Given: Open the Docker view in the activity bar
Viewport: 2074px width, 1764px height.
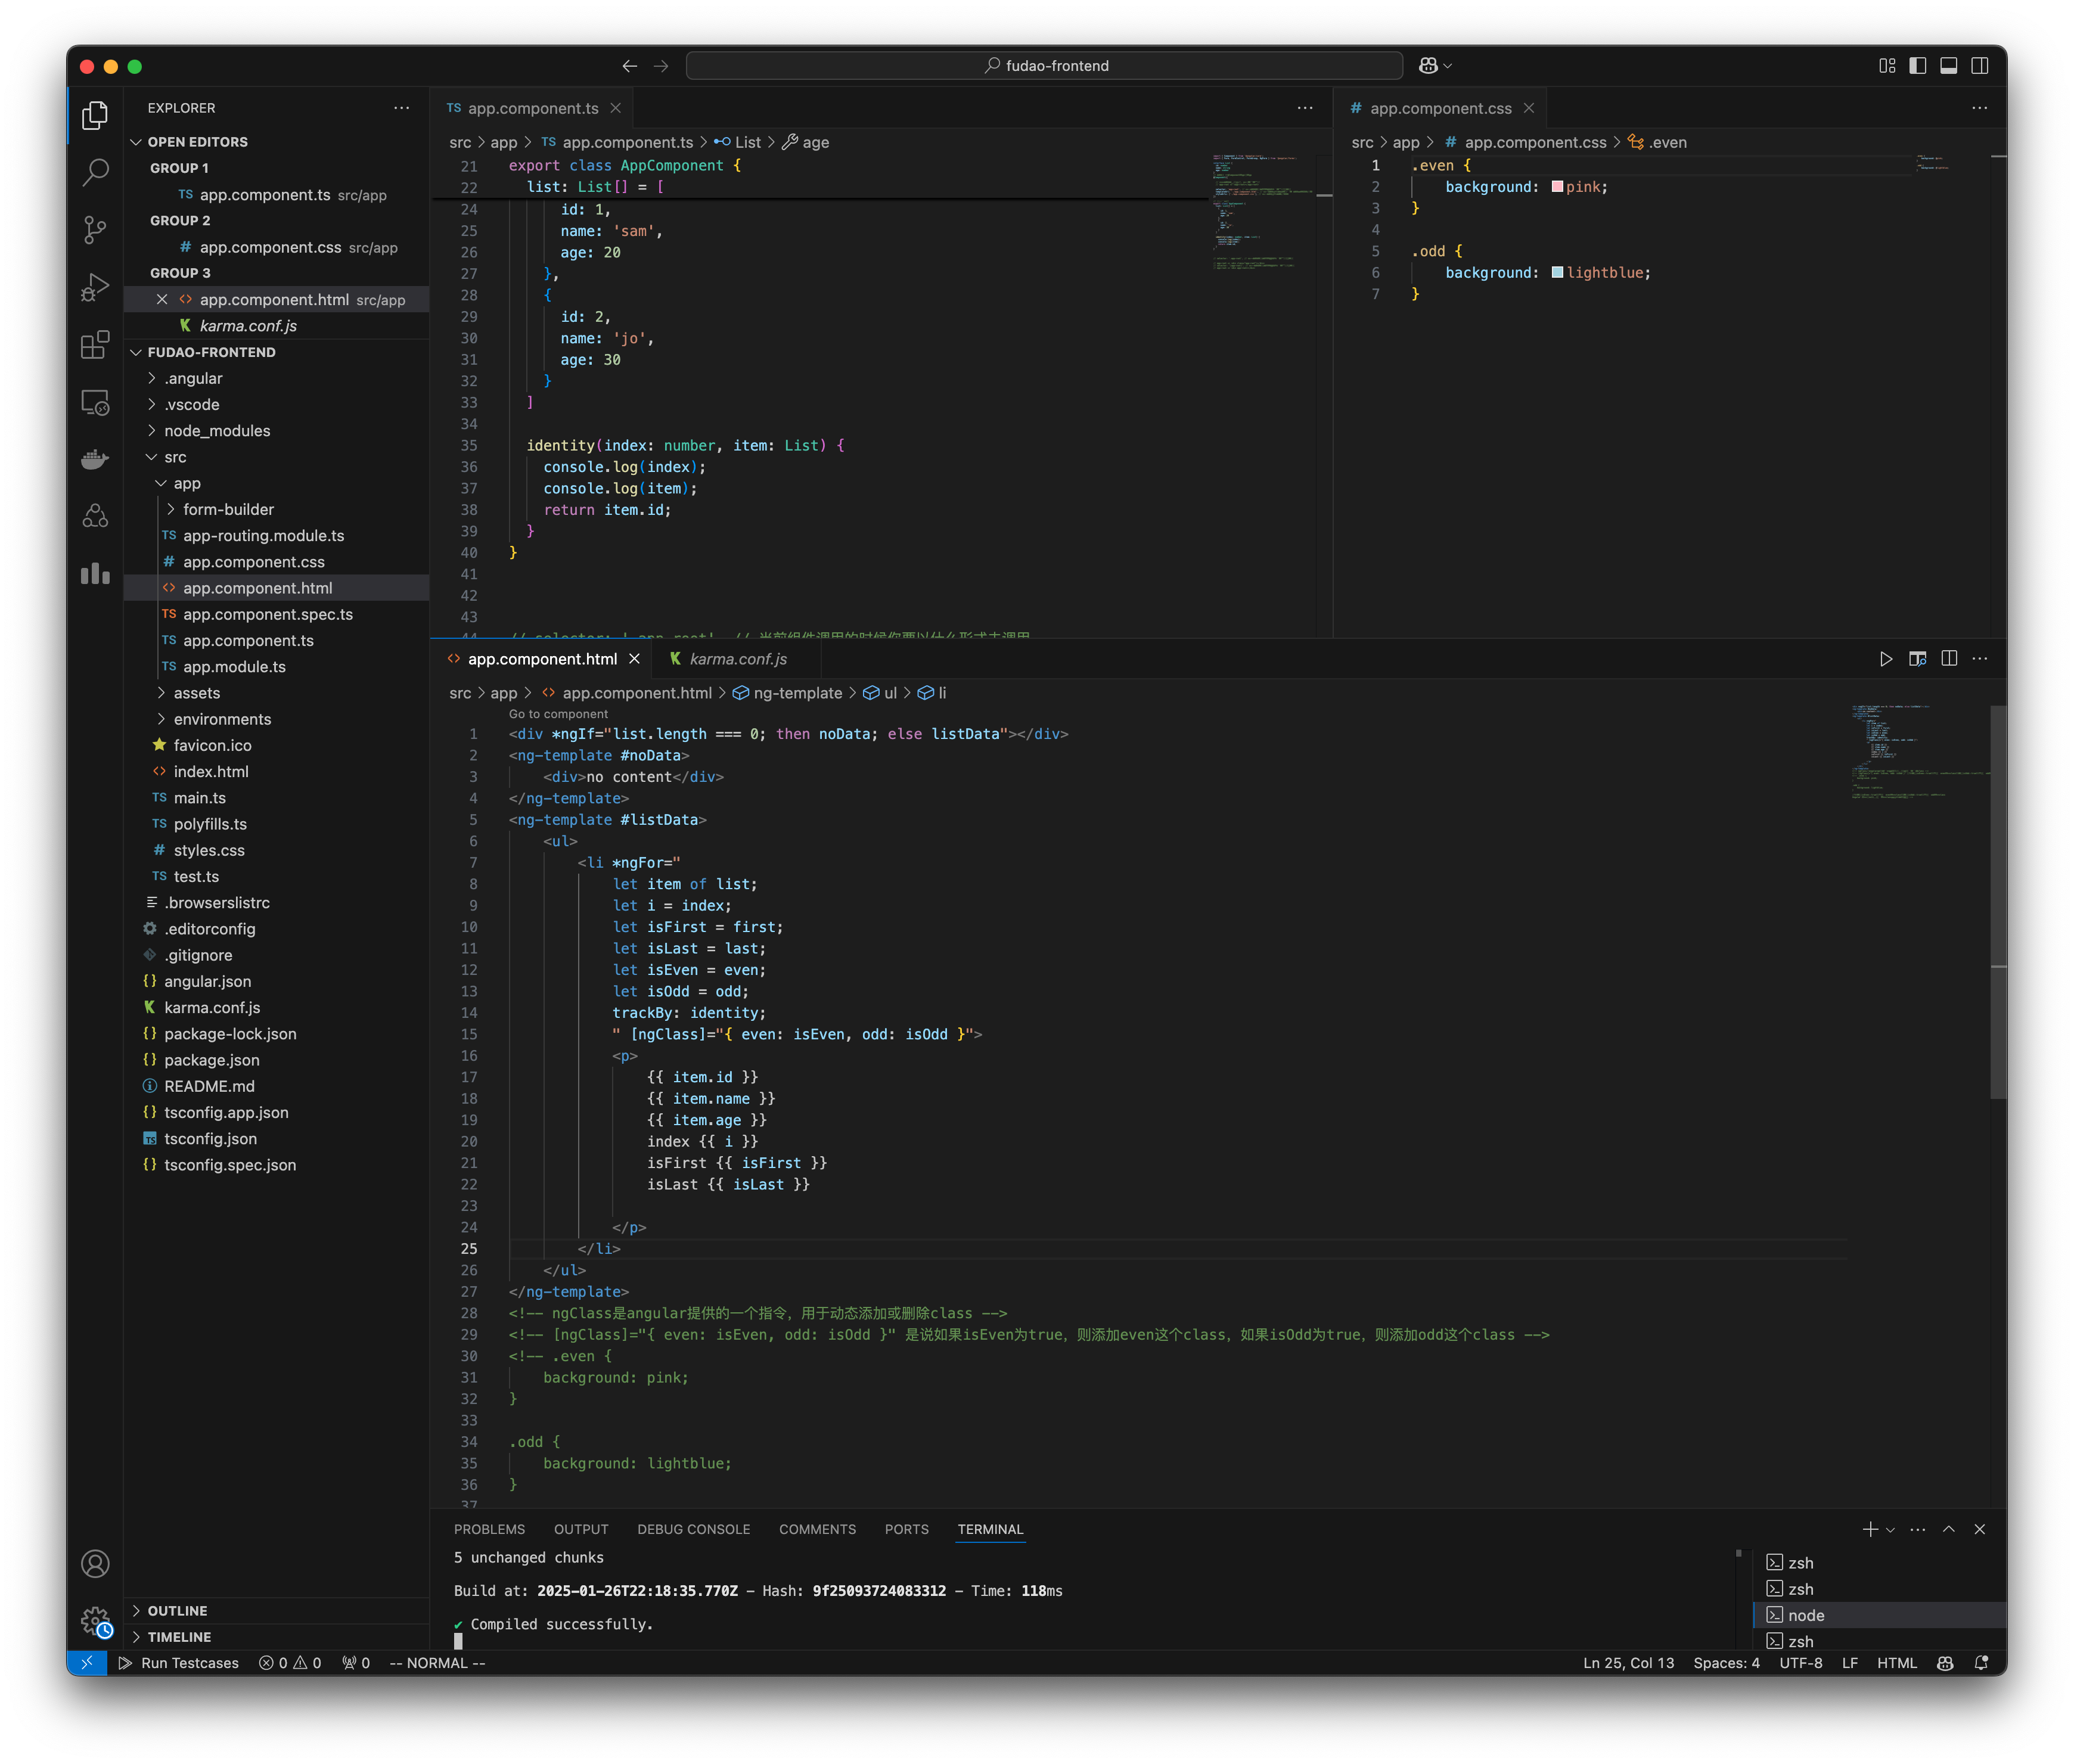Looking at the screenshot, I should [95, 459].
